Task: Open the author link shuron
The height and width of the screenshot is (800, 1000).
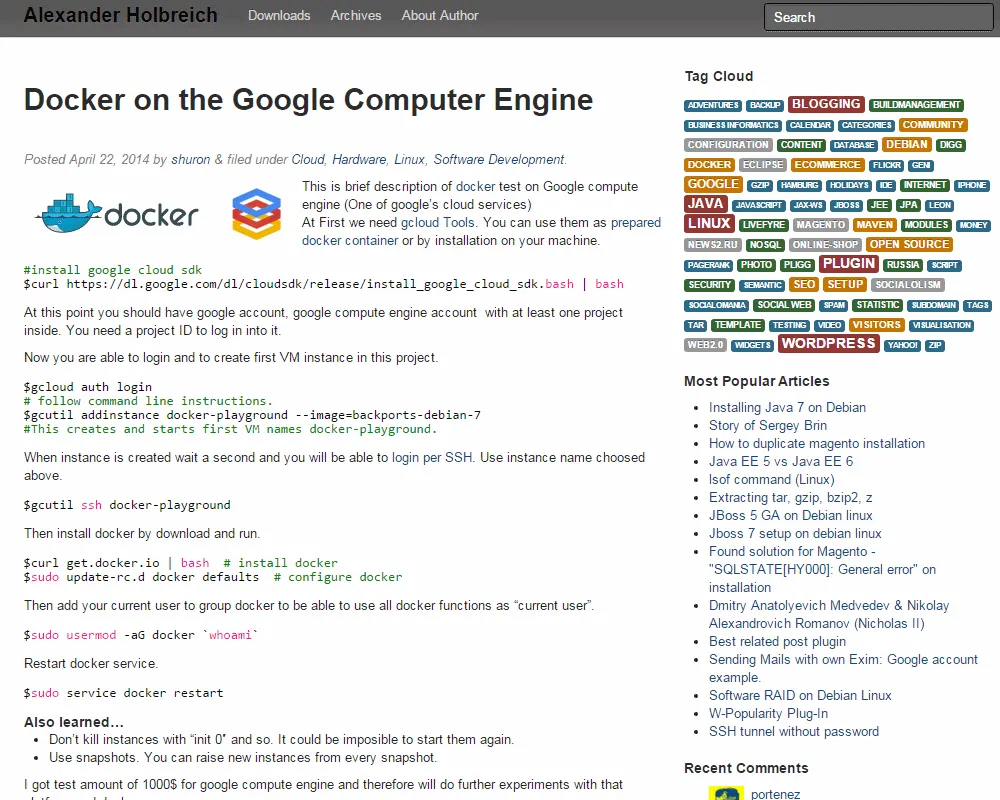Action: 190,159
